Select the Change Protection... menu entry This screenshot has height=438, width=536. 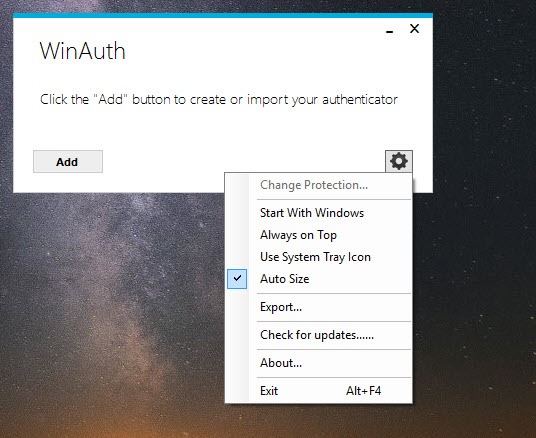(314, 185)
